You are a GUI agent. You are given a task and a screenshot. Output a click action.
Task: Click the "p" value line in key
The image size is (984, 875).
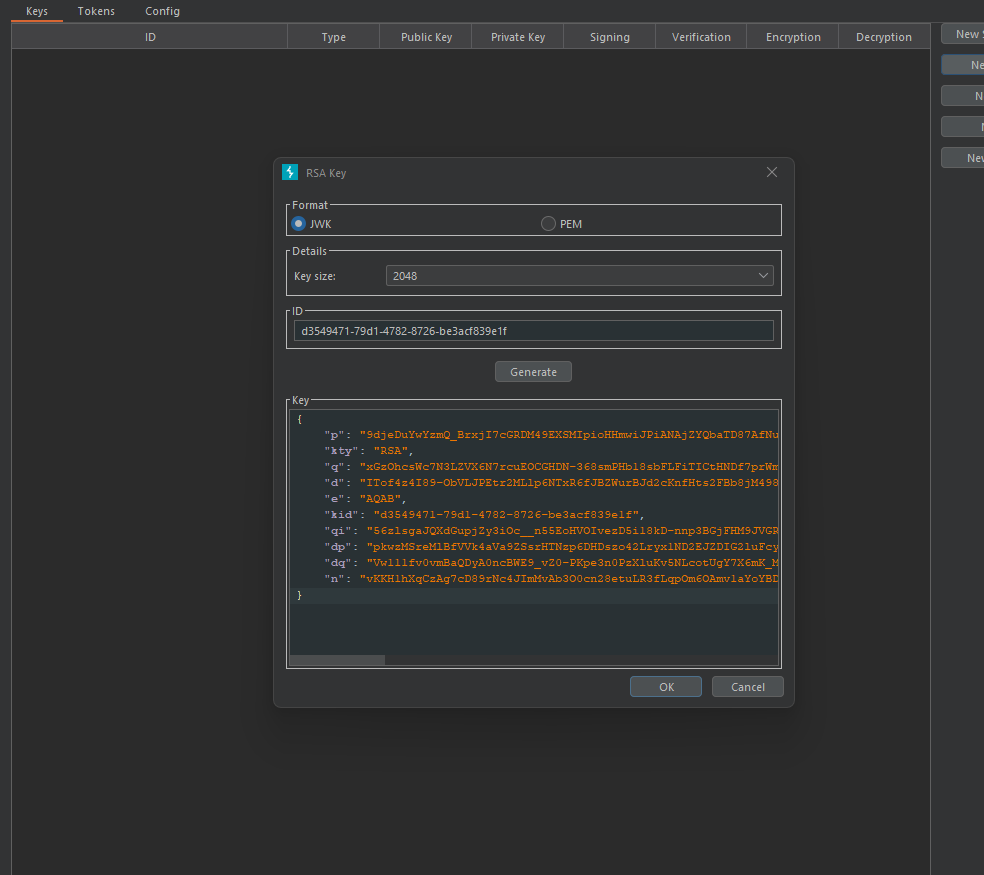click(551, 434)
